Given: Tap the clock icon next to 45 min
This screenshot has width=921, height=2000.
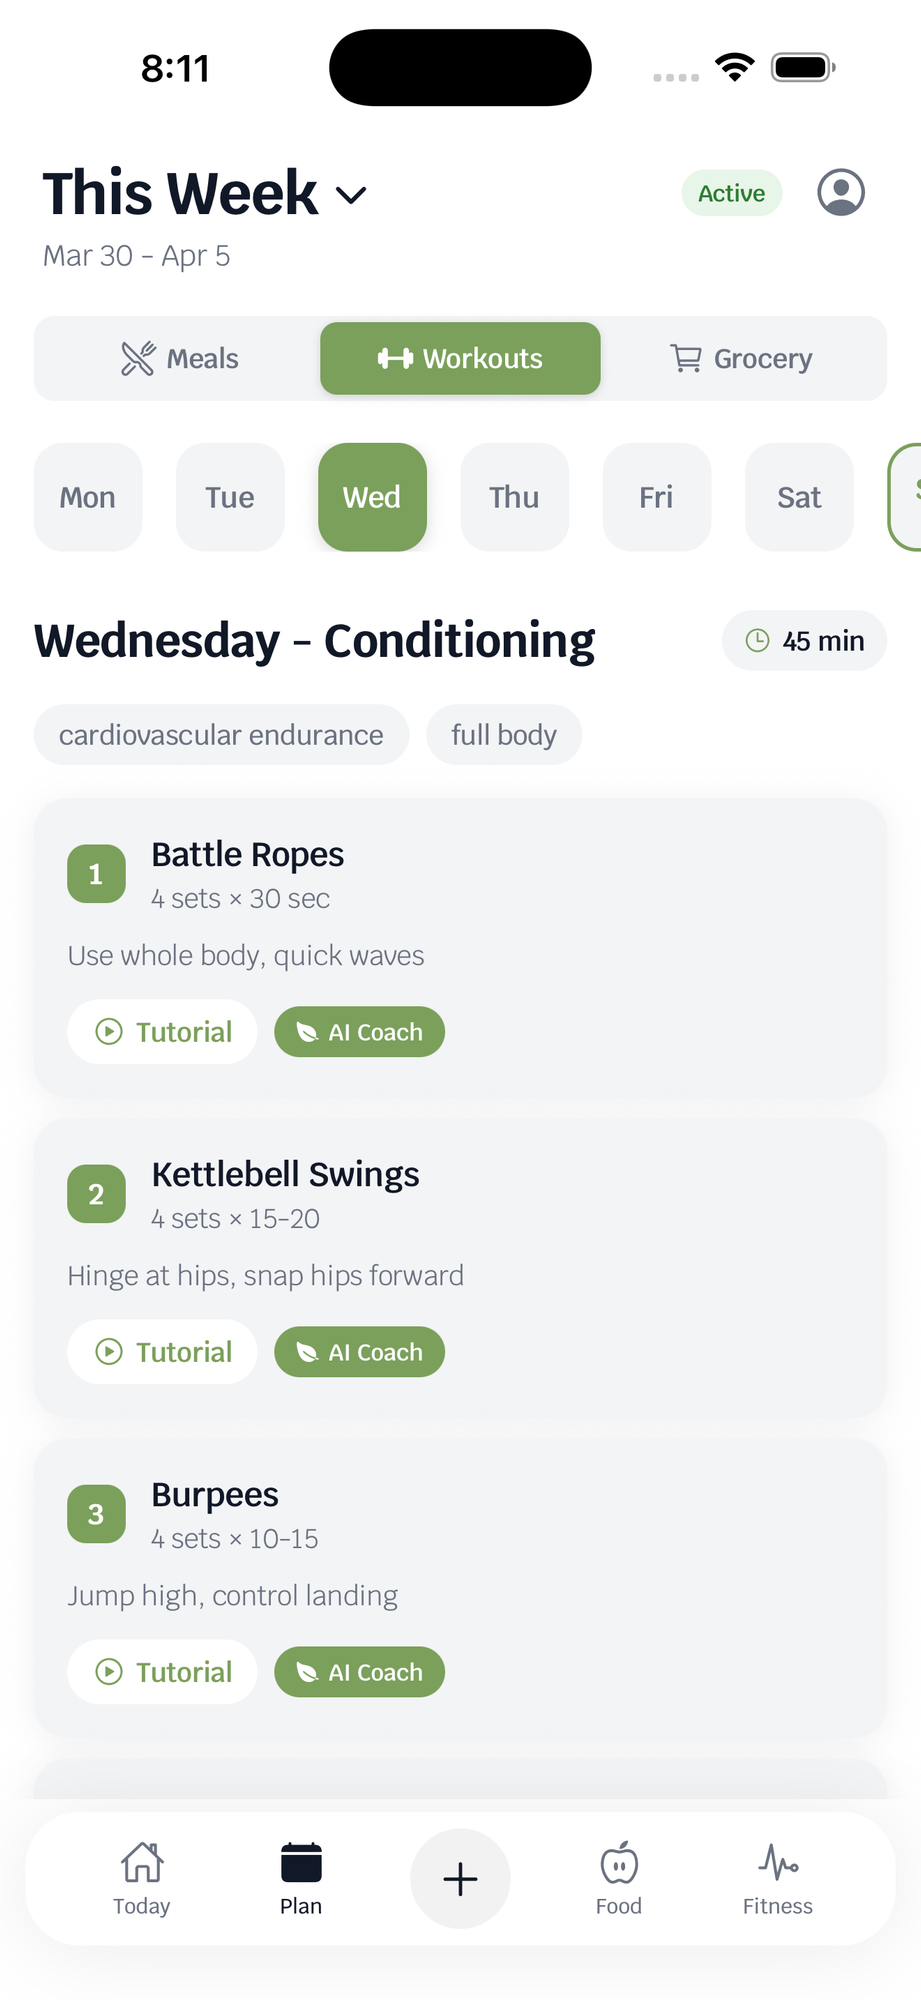Looking at the screenshot, I should click(758, 640).
